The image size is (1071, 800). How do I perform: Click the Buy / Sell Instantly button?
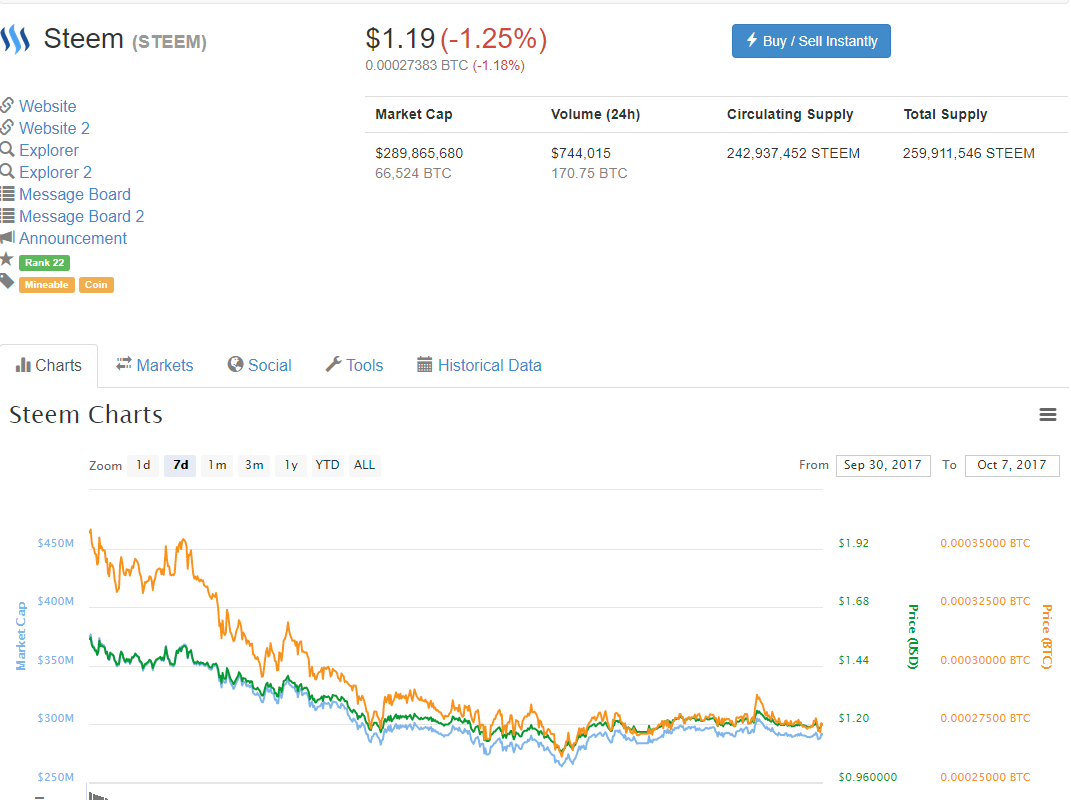pyautogui.click(x=811, y=41)
